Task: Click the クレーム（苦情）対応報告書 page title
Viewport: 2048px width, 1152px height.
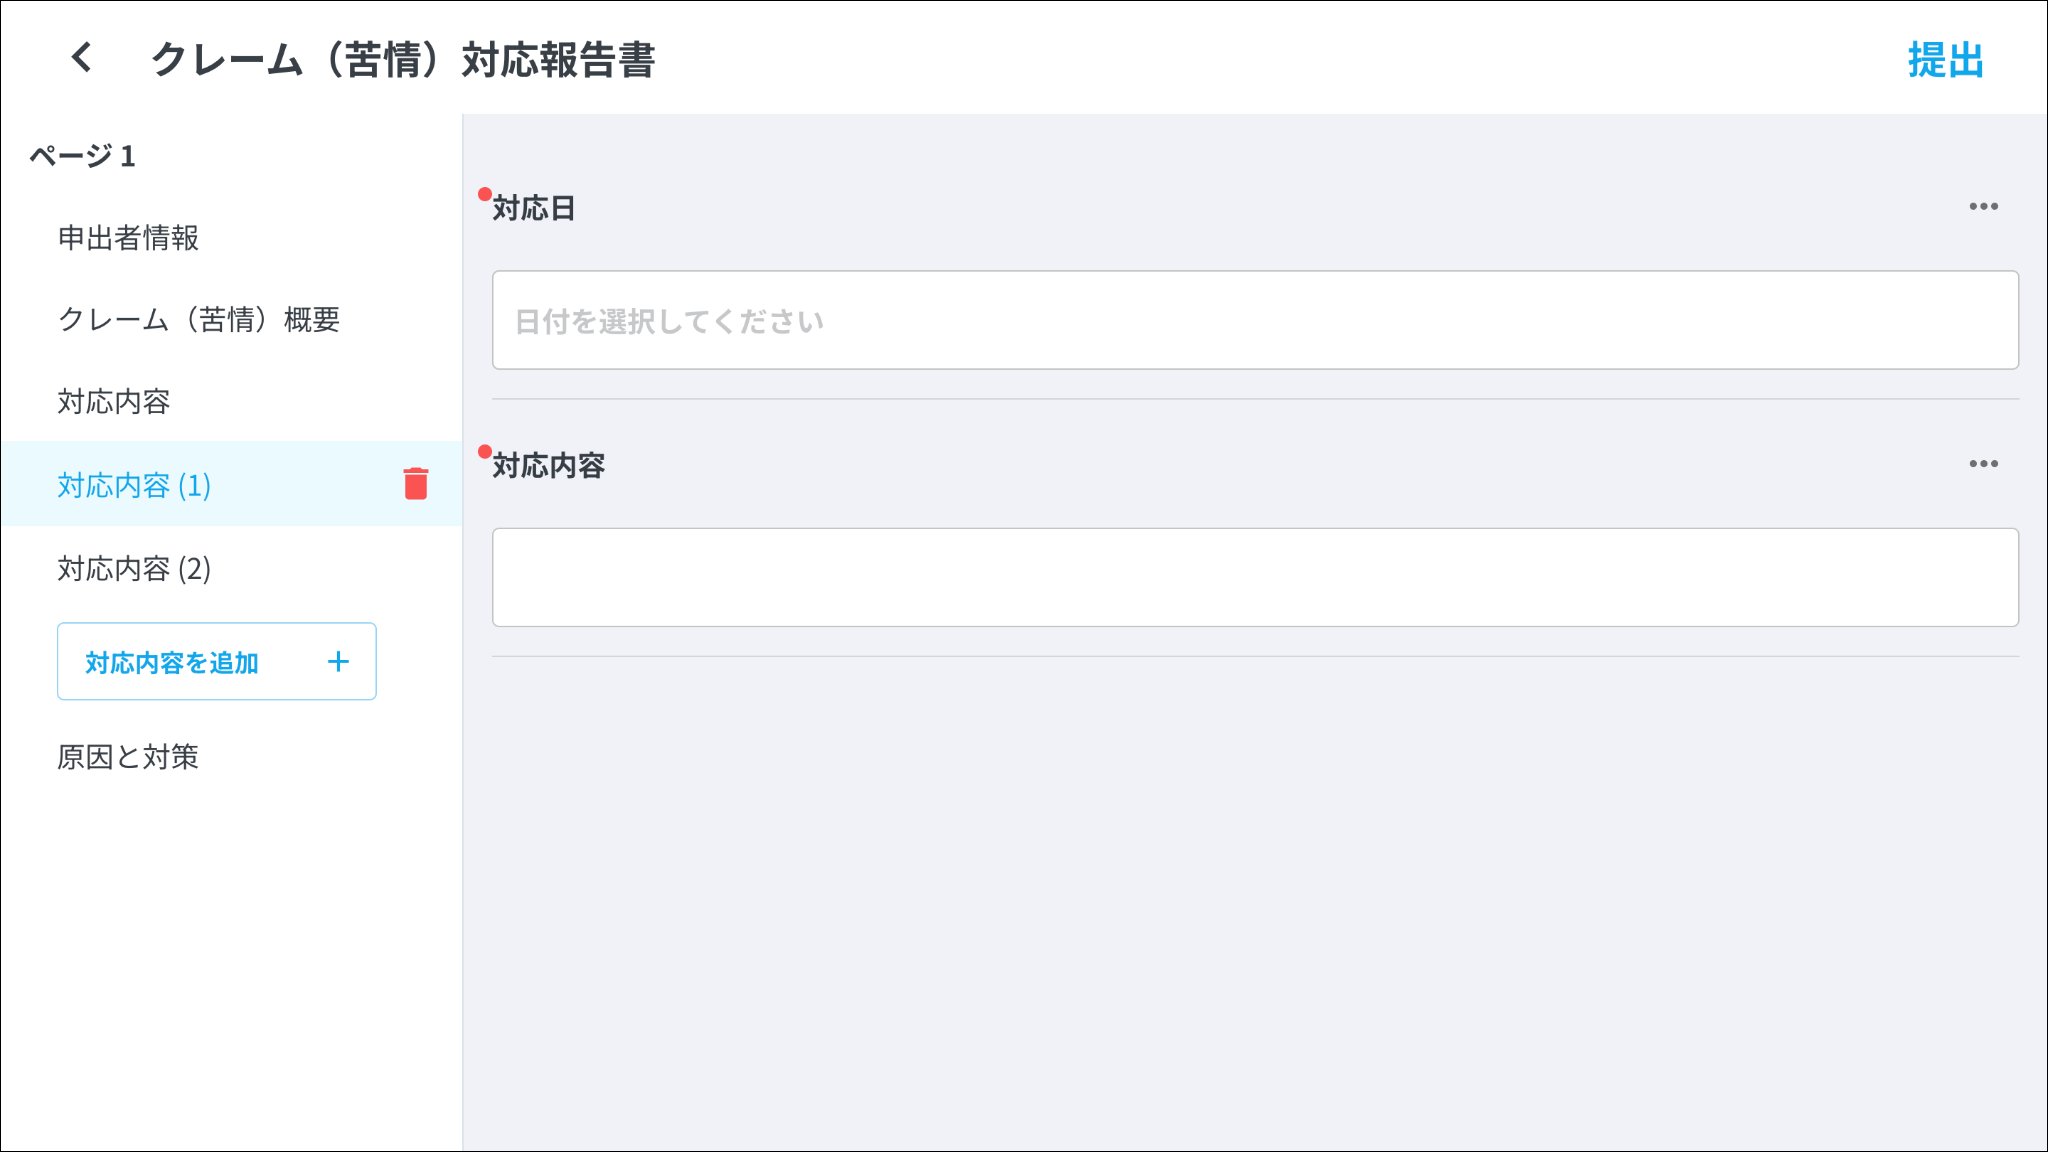Action: [403, 60]
